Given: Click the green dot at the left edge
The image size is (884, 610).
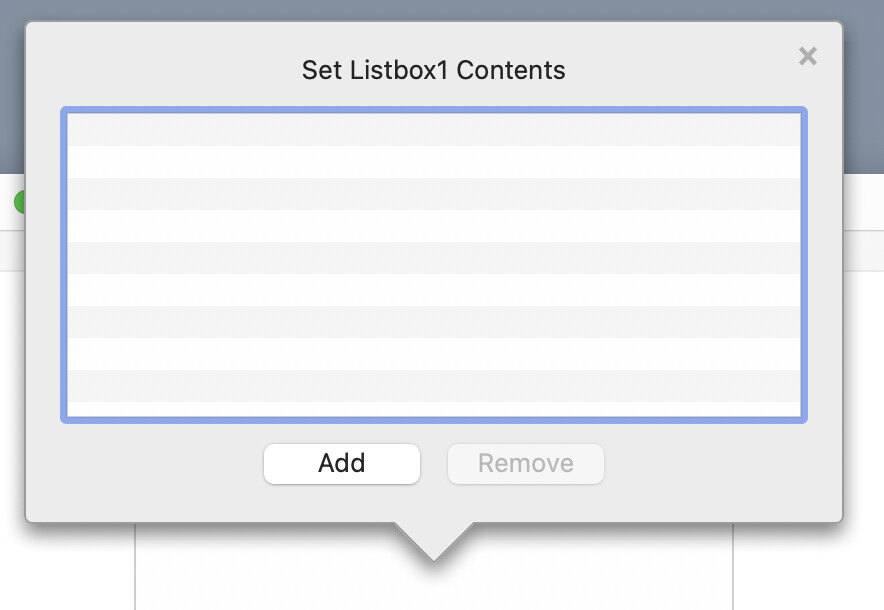Looking at the screenshot, I should click(19, 203).
